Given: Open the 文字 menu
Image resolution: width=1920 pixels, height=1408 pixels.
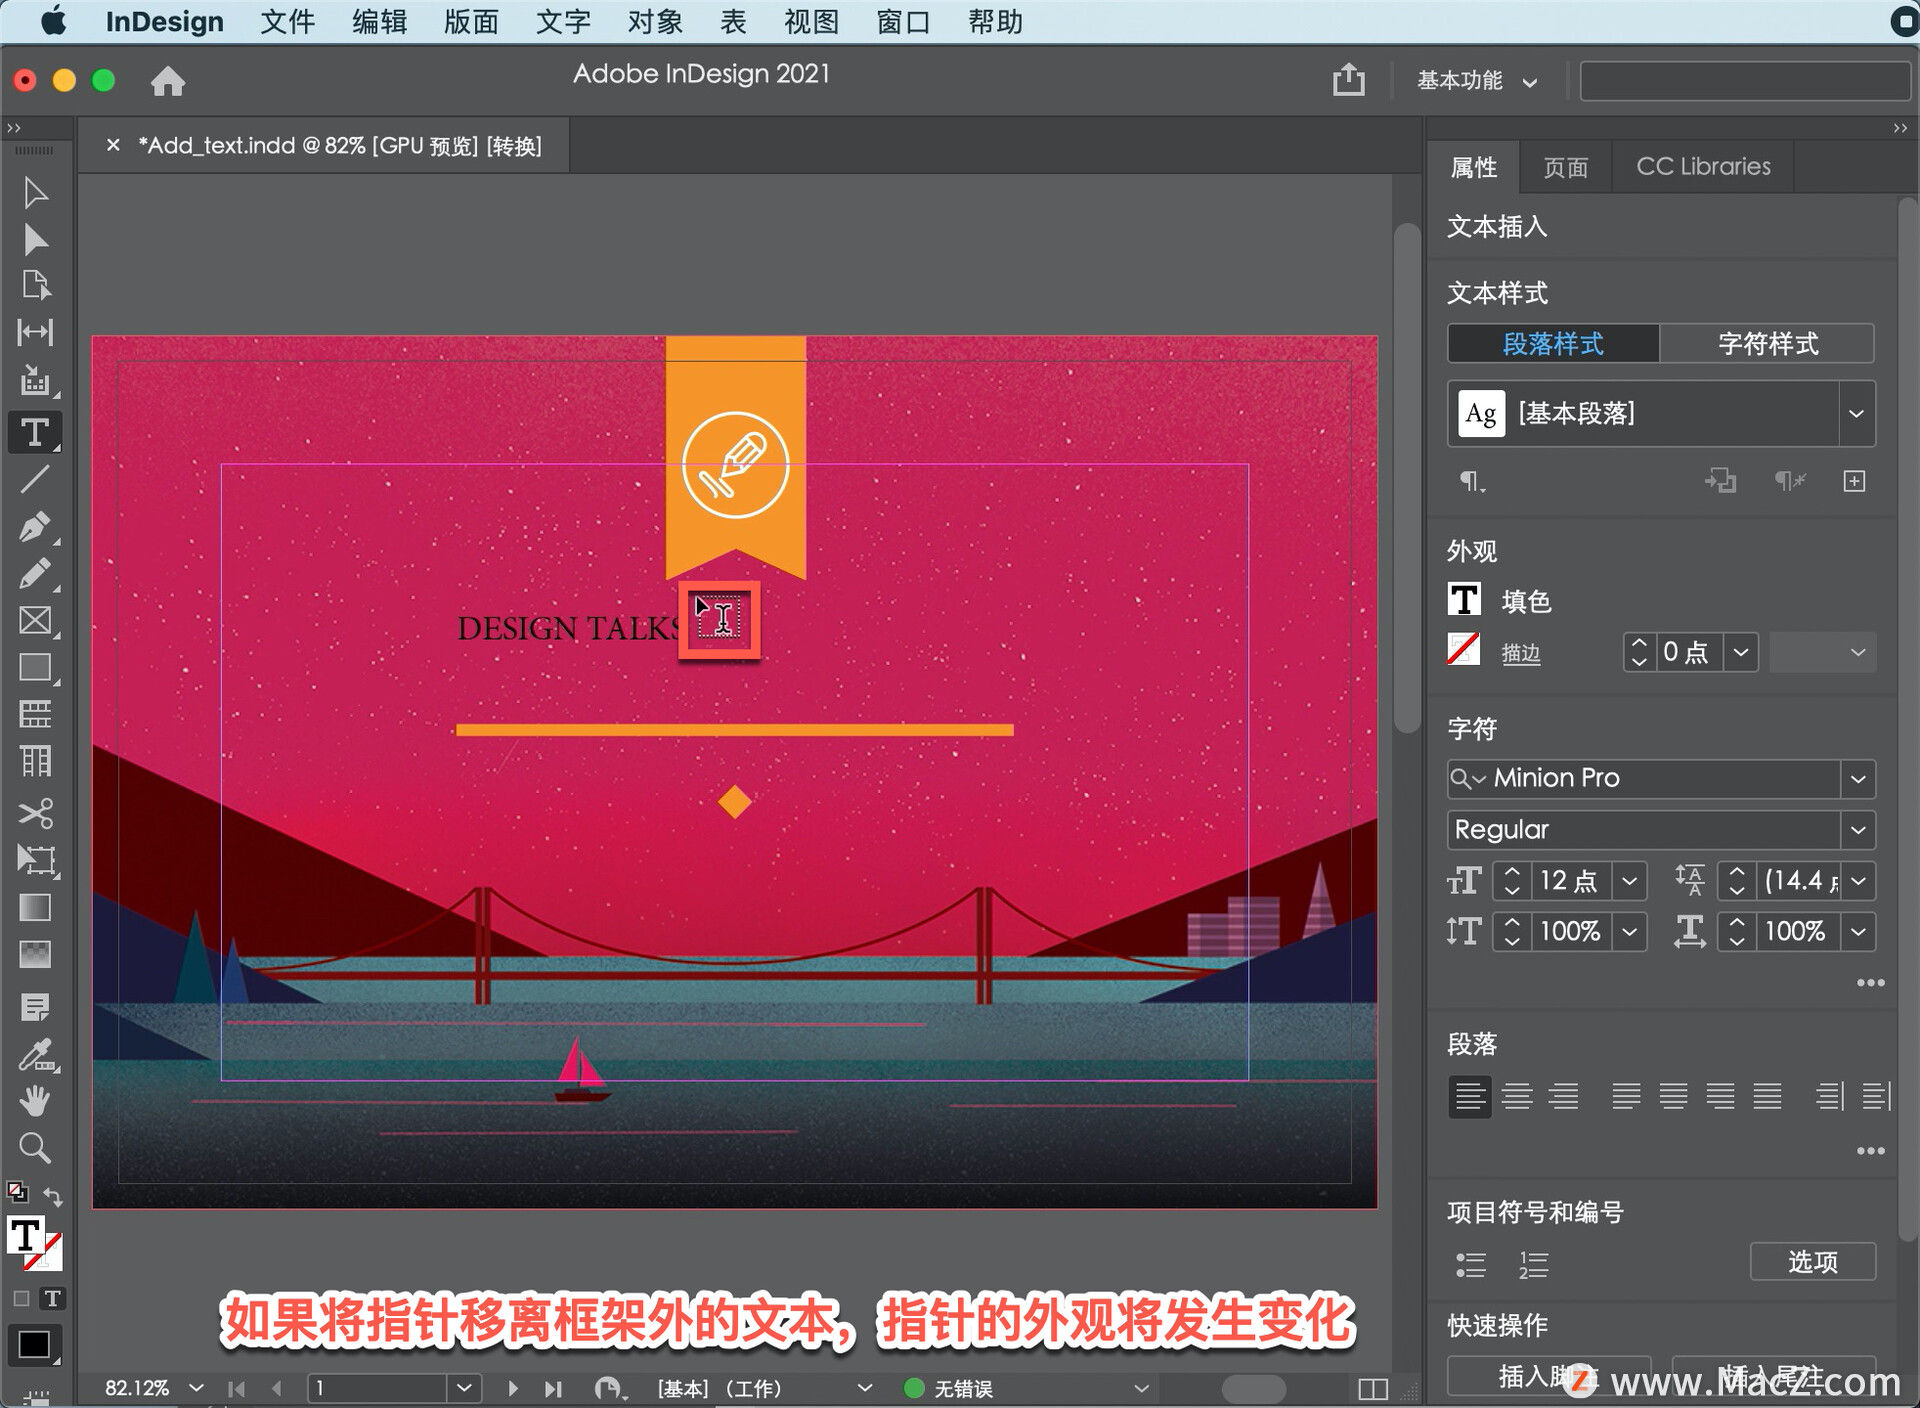Looking at the screenshot, I should click(x=563, y=21).
